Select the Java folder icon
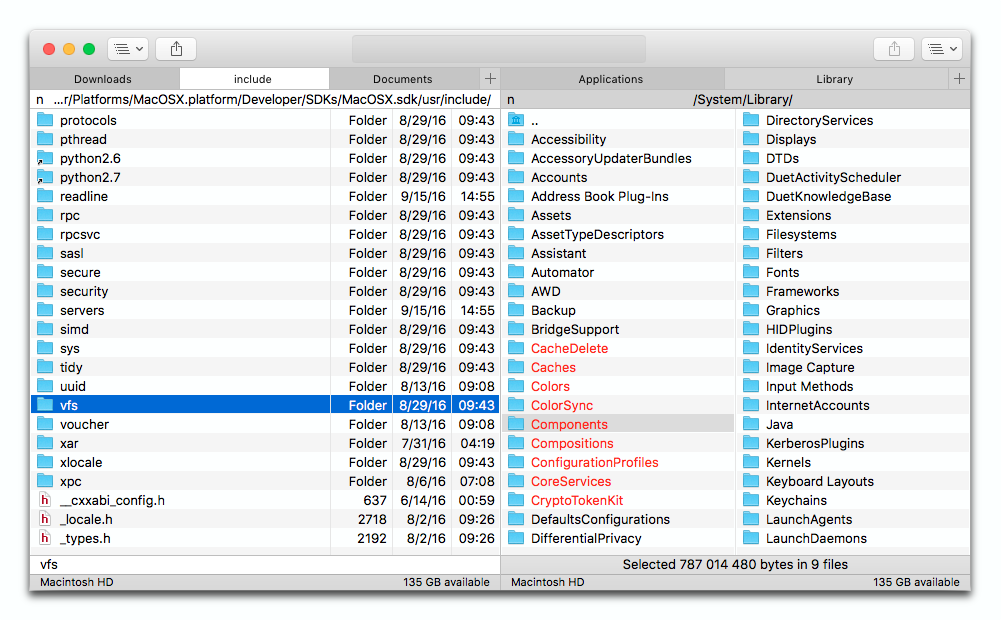This screenshot has width=1001, height=620. coord(751,424)
